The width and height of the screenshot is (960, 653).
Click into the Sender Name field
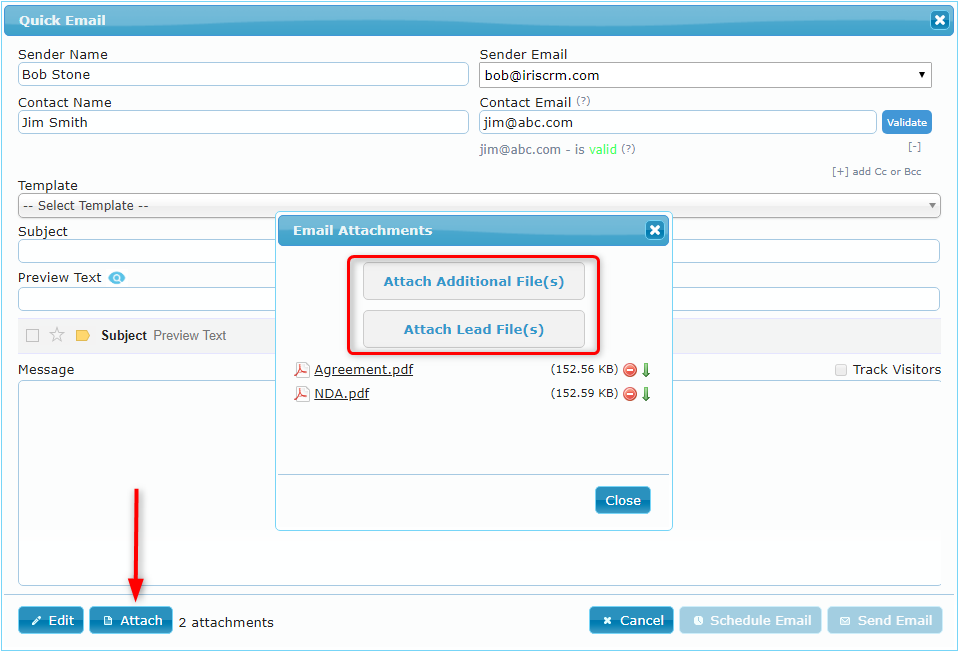(243, 75)
